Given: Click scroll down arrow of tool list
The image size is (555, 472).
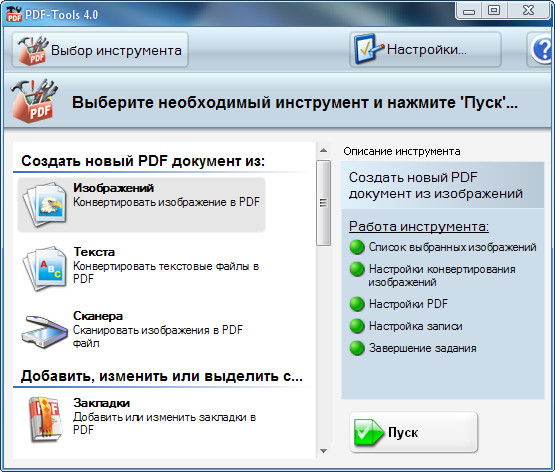Looking at the screenshot, I should 323,451.
